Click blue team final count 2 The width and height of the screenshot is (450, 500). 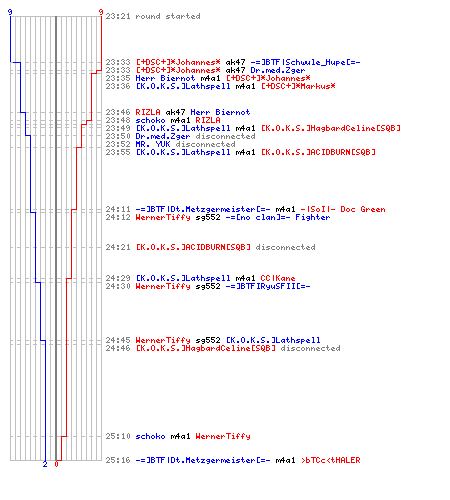pos(45,464)
